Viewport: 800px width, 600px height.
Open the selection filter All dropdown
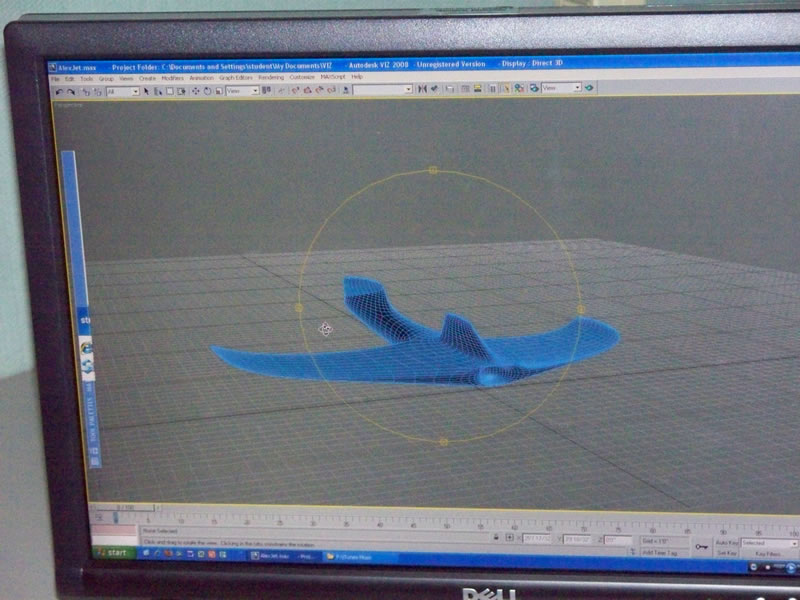coord(122,91)
